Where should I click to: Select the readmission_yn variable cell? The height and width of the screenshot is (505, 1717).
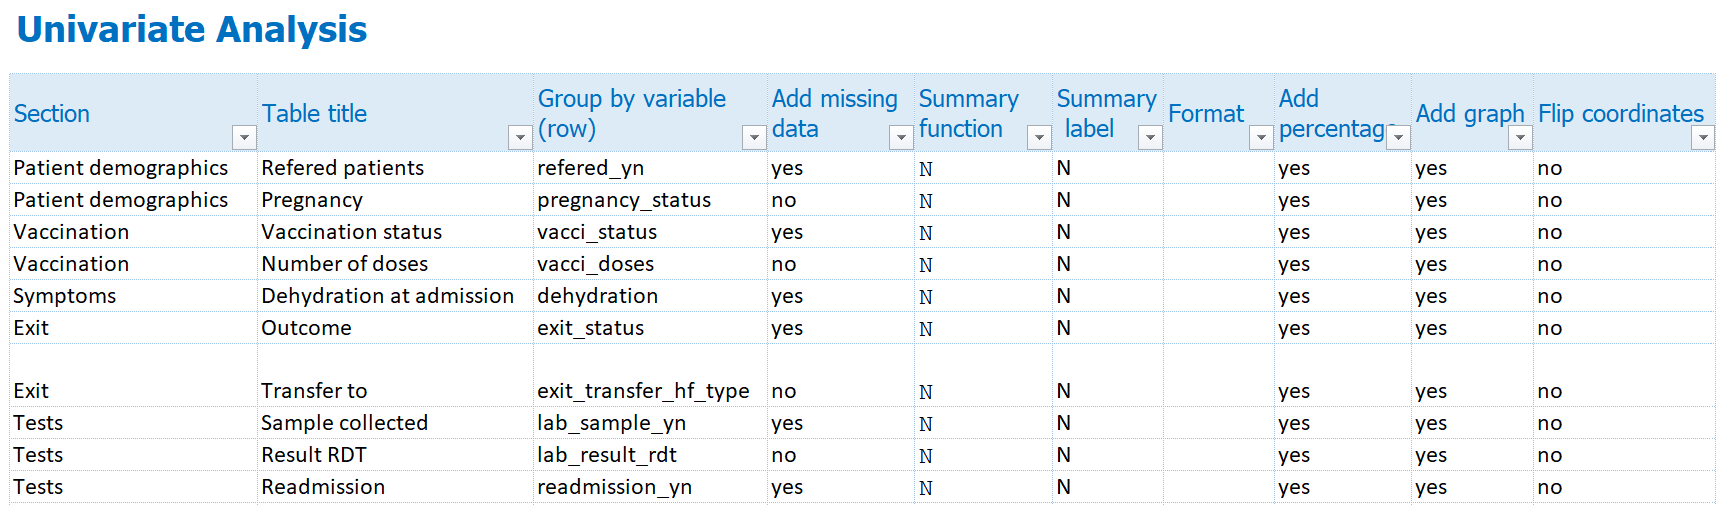650,487
